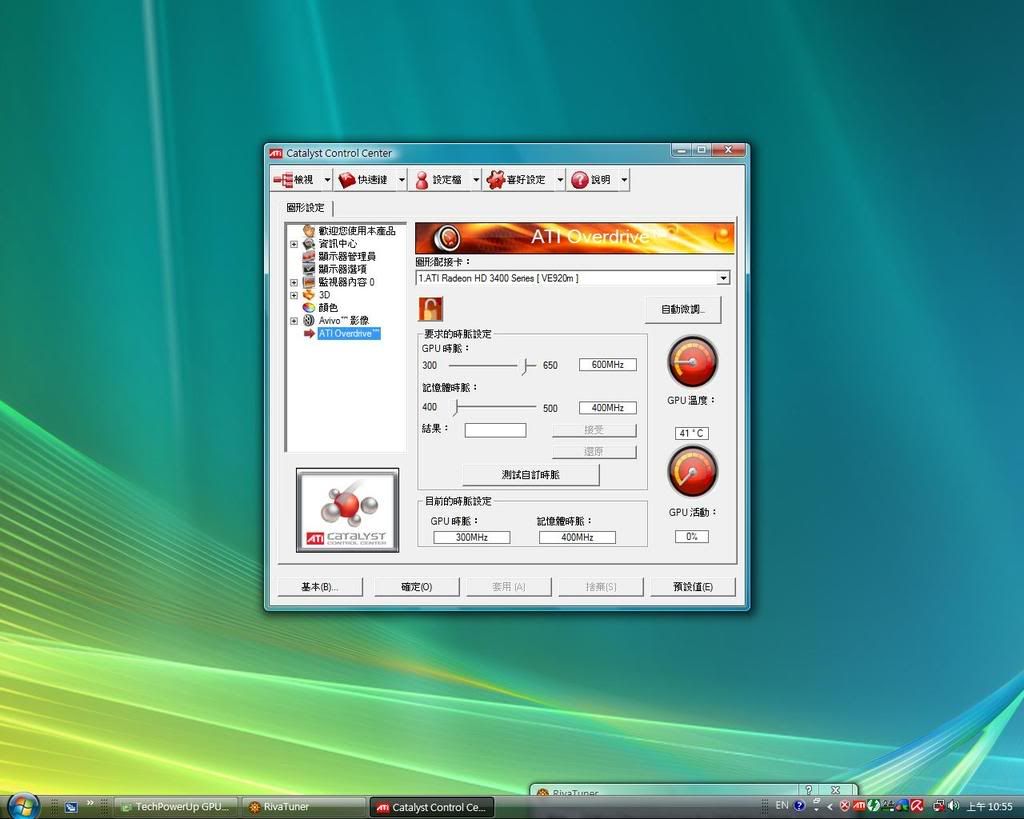Select 顯示器選項 in the tree
The image size is (1024, 819).
pos(342,269)
